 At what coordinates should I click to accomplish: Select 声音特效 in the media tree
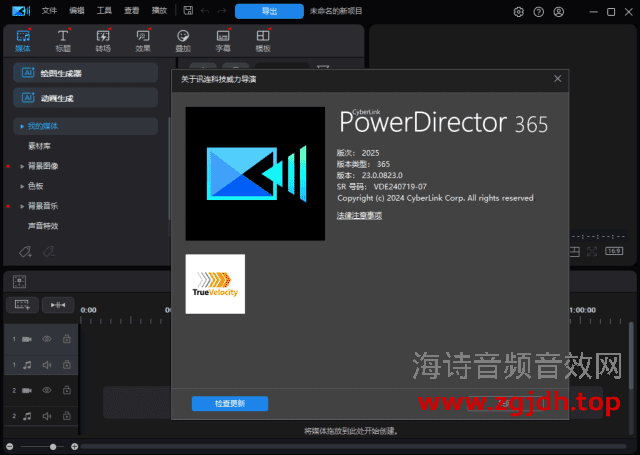point(43,226)
